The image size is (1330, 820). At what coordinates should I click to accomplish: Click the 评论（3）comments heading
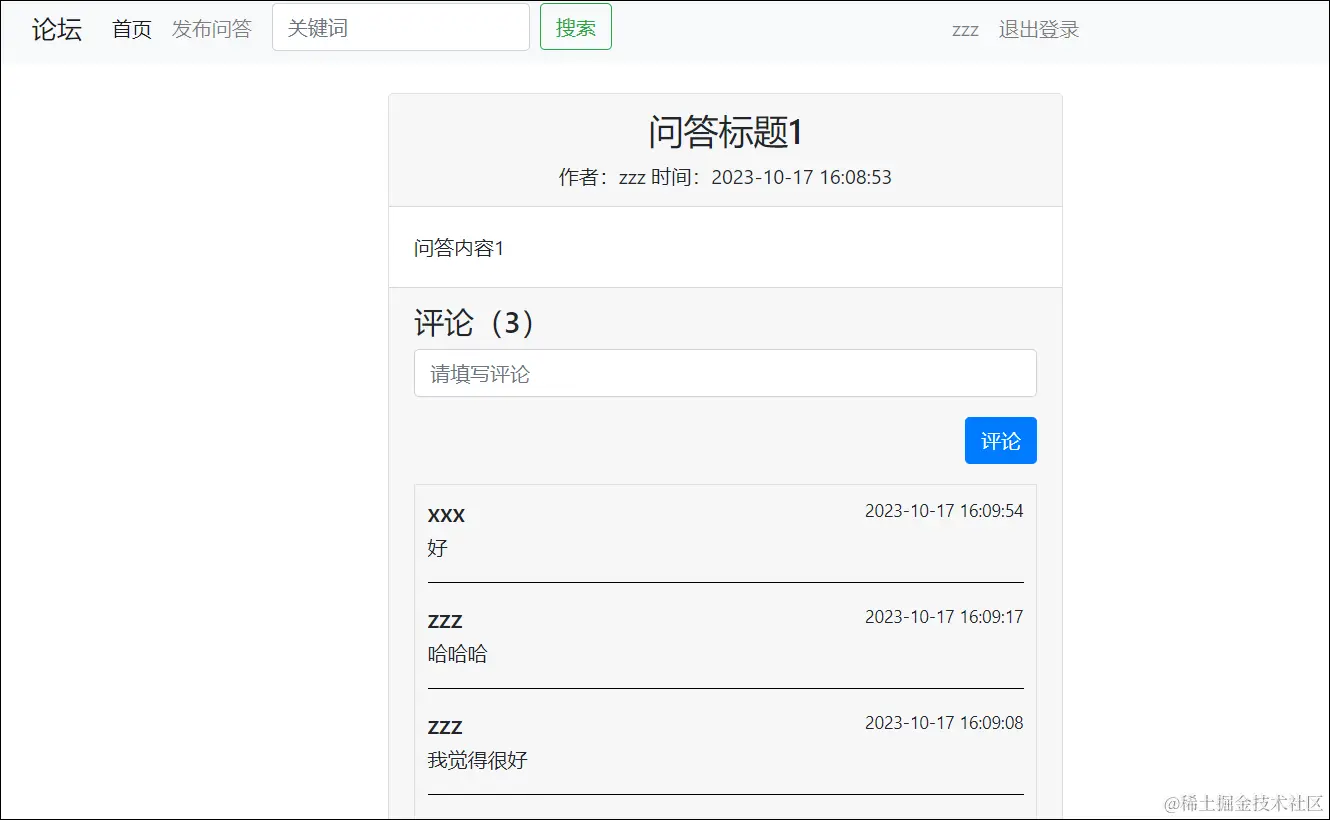click(473, 322)
